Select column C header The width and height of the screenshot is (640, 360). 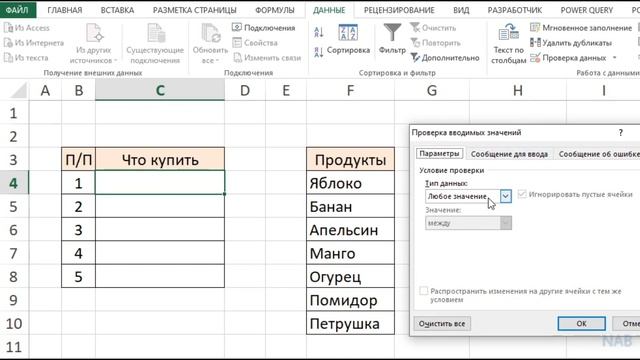pos(160,90)
